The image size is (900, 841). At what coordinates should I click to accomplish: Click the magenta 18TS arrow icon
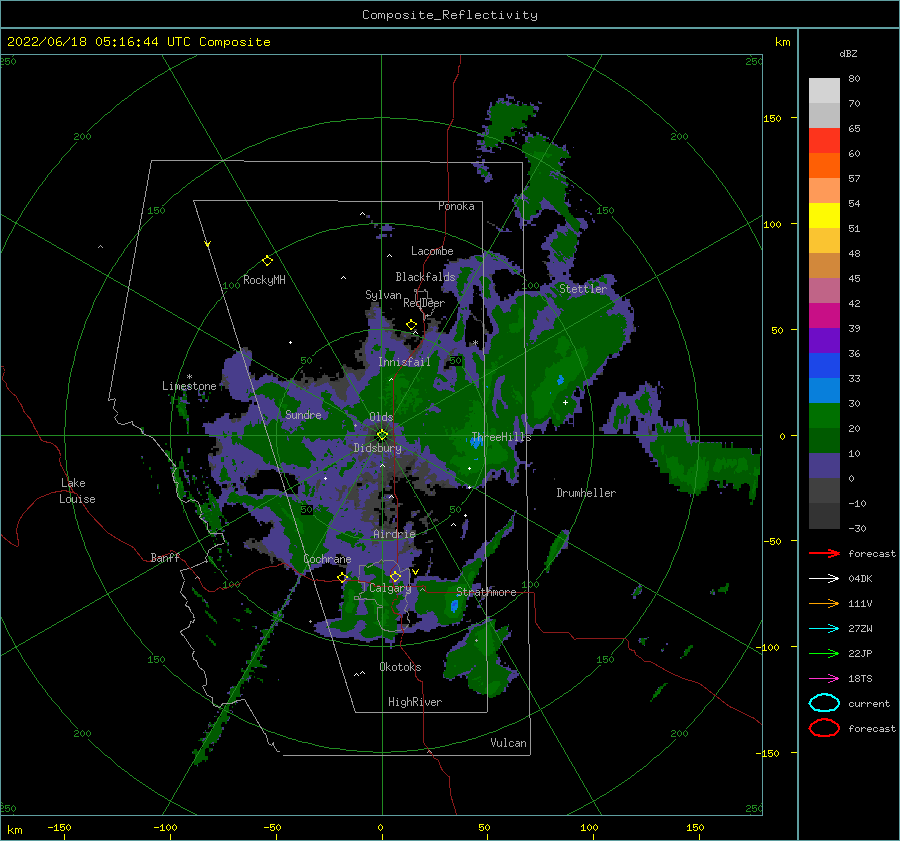[824, 679]
